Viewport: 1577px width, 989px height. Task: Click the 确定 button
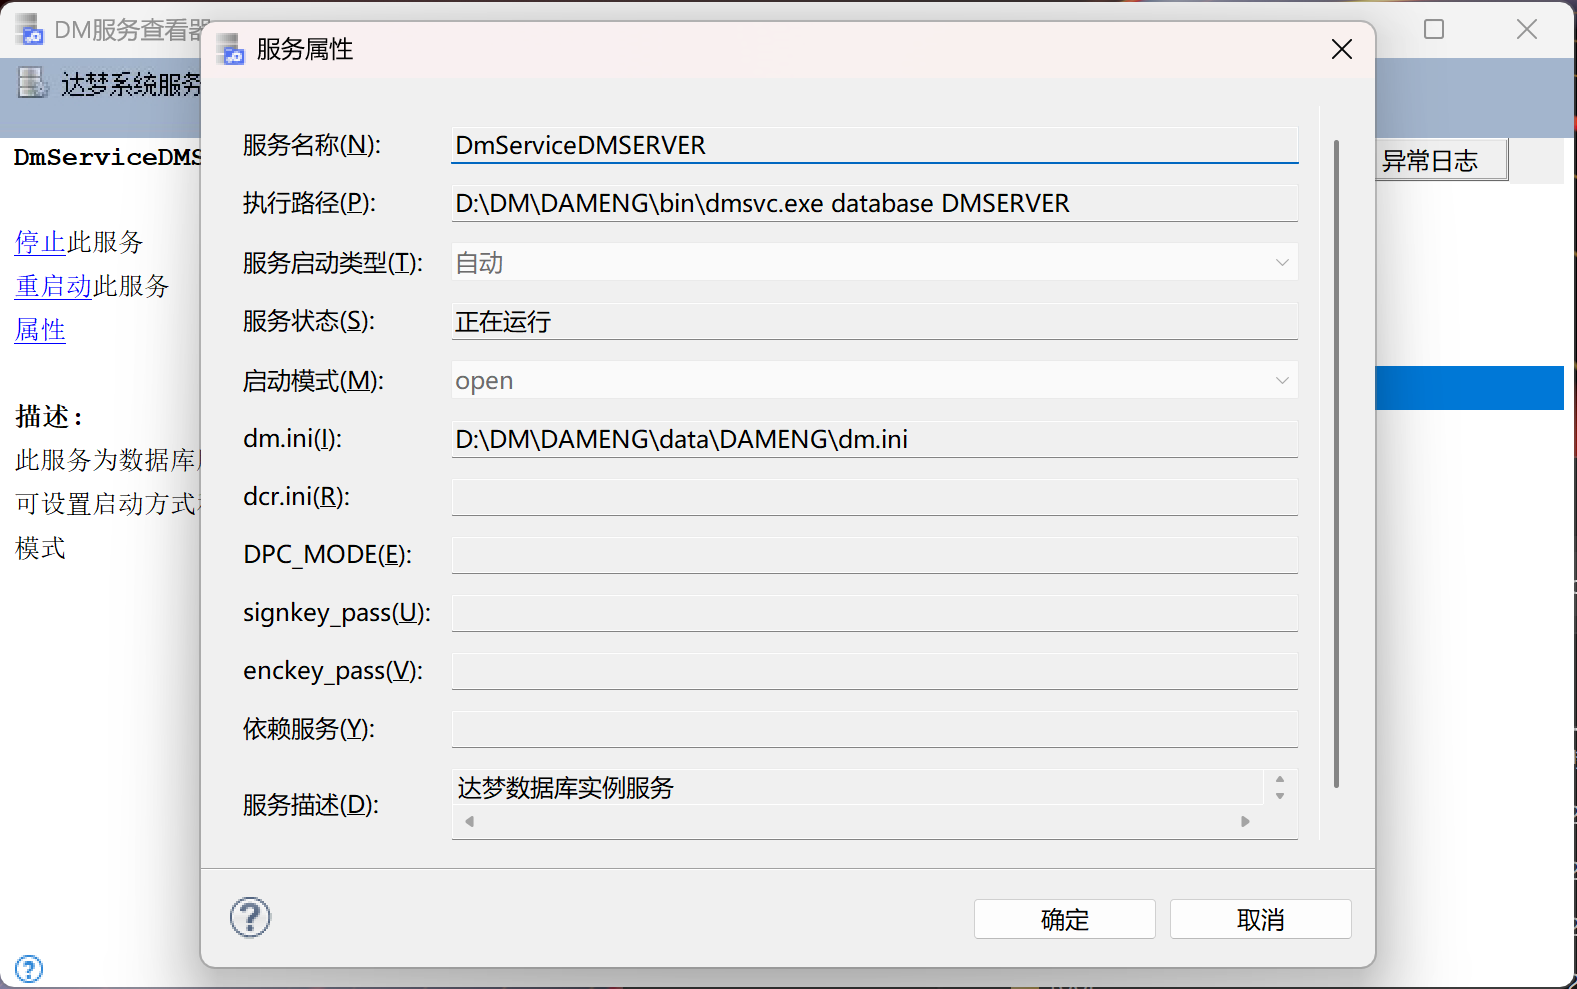point(1065,919)
